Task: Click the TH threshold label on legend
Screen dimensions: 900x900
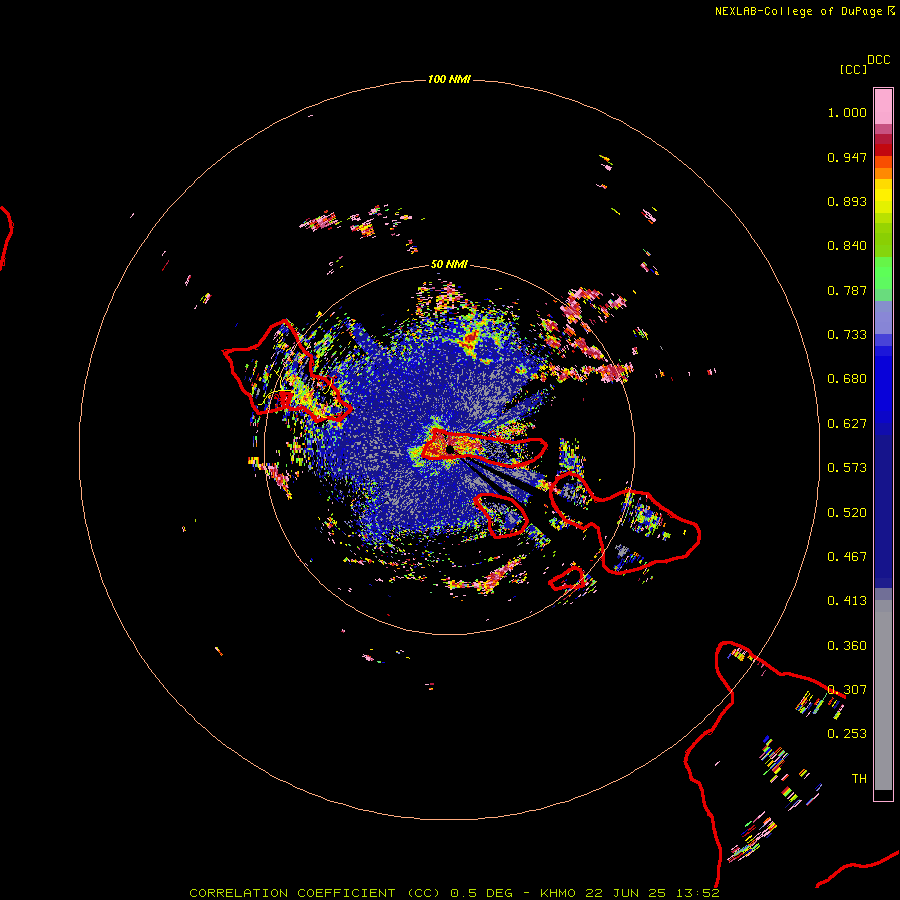Action: (859, 779)
